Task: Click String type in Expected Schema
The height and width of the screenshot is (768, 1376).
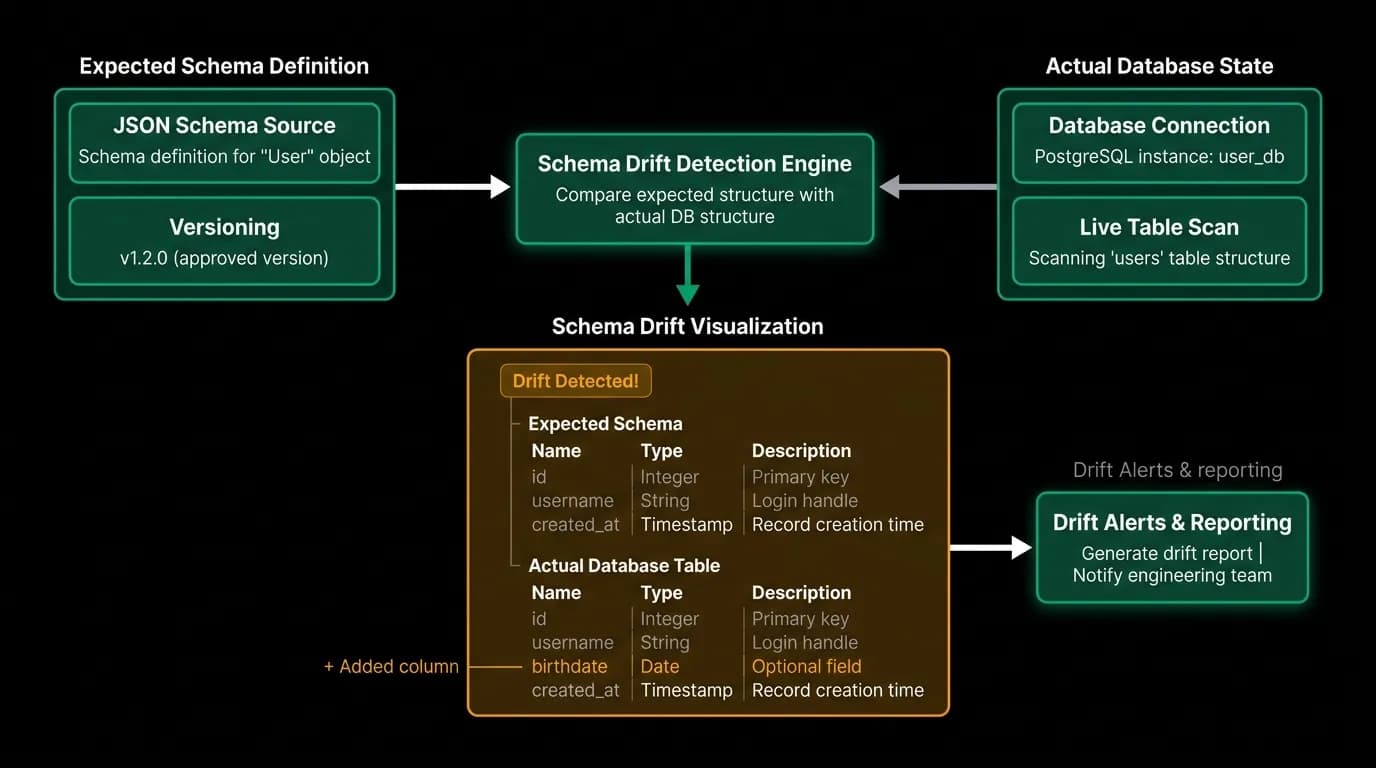Action: 665,500
